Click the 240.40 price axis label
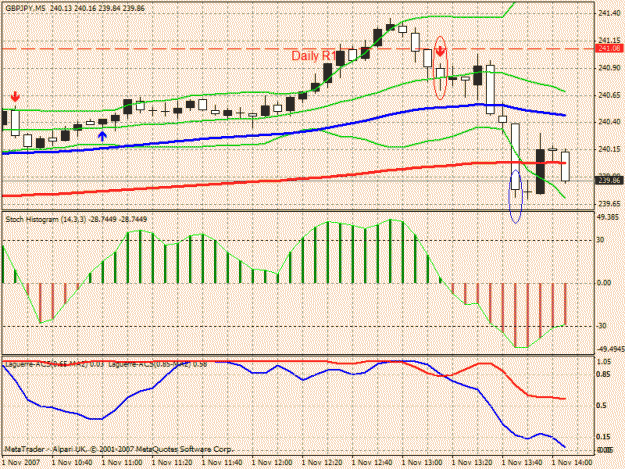625x469 pixels. [609, 122]
